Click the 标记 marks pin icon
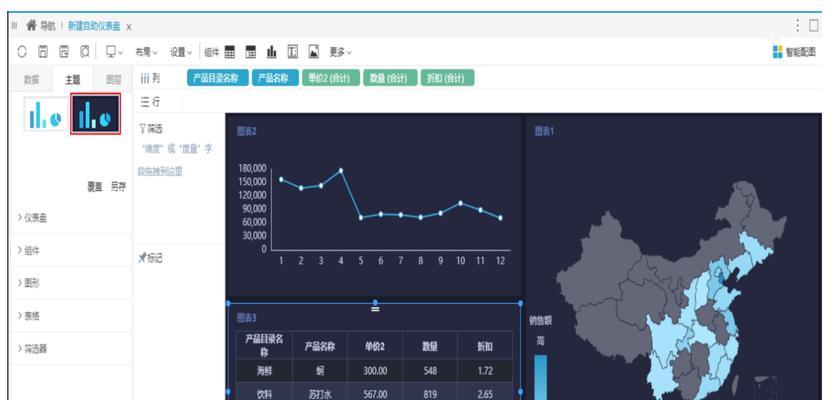The height and width of the screenshot is (400, 835). [x=142, y=258]
